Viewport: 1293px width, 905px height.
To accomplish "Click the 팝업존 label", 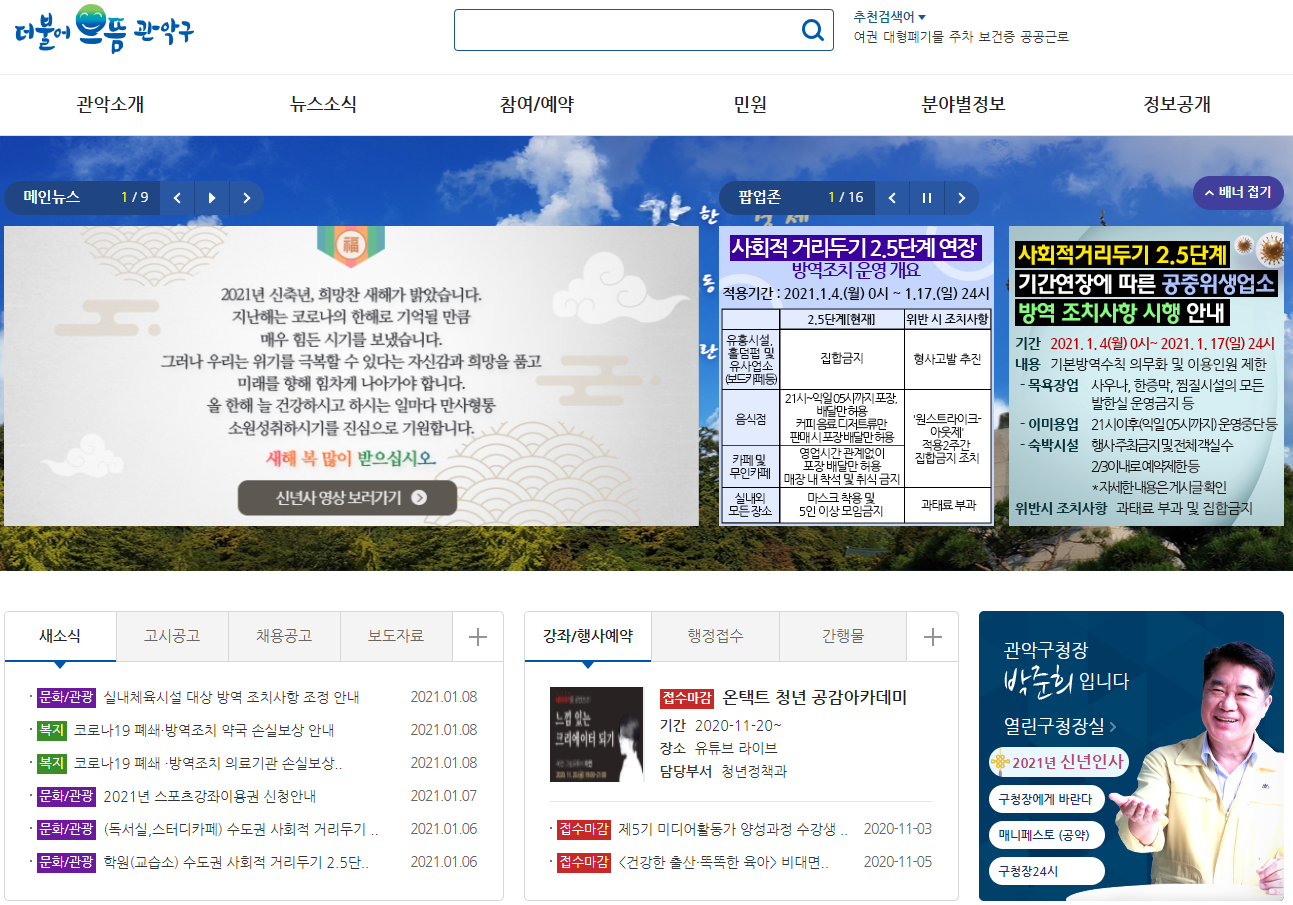I will pos(759,197).
